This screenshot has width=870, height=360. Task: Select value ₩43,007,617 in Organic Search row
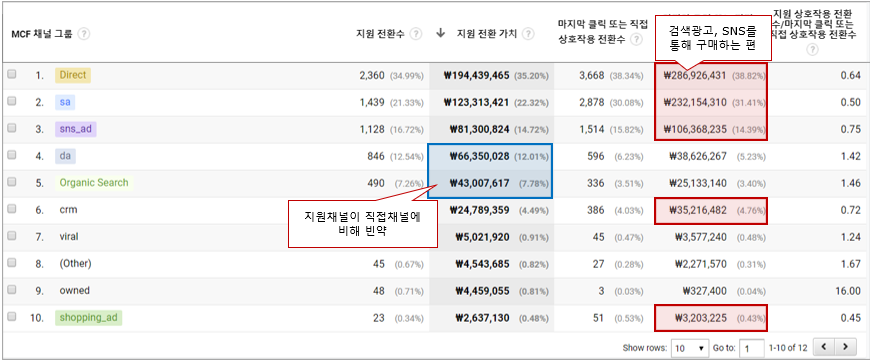point(479,182)
